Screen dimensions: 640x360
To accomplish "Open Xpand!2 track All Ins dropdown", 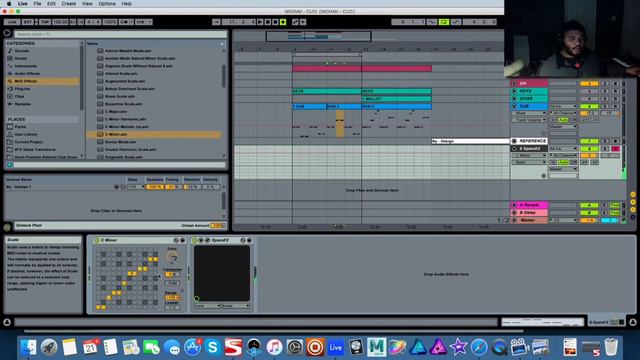I will (x=563, y=149).
